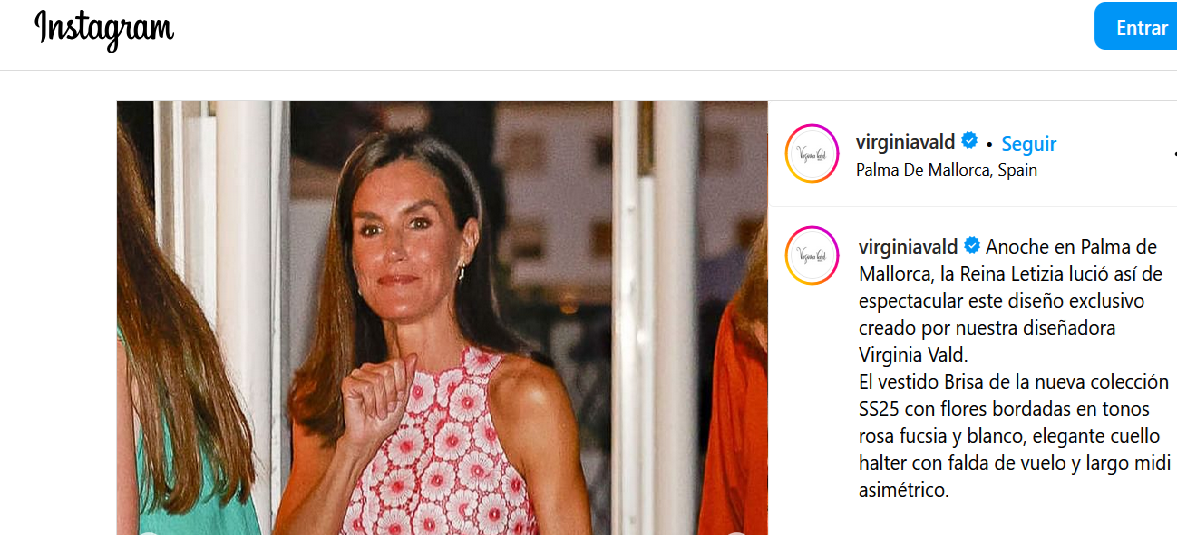Viewport: 1177px width, 535px height.
Task: Click the raised fist in the photo
Action: click(380, 395)
